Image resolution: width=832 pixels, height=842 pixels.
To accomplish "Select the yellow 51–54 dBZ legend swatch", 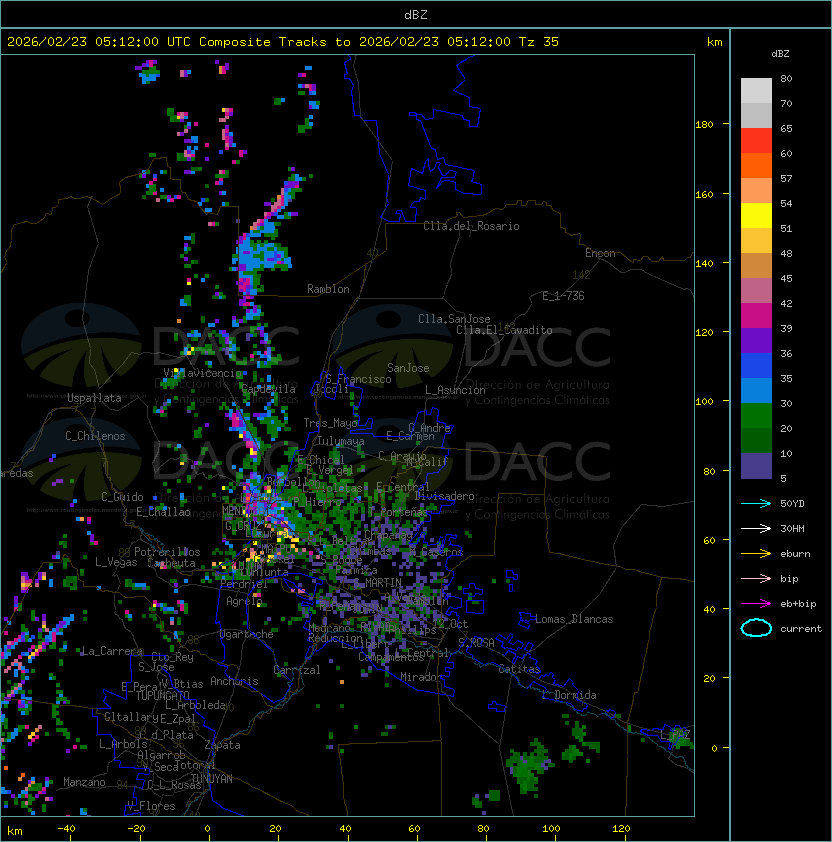I will 756,216.
